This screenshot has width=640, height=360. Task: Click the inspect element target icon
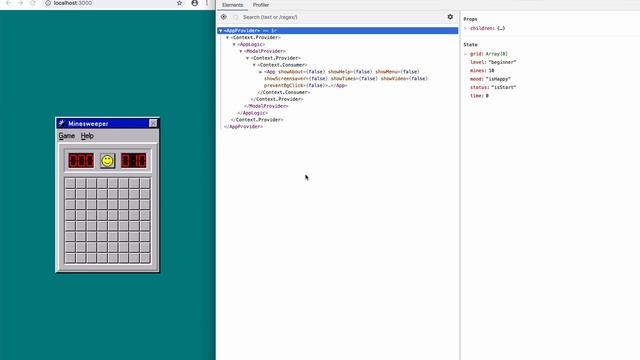[x=224, y=17]
